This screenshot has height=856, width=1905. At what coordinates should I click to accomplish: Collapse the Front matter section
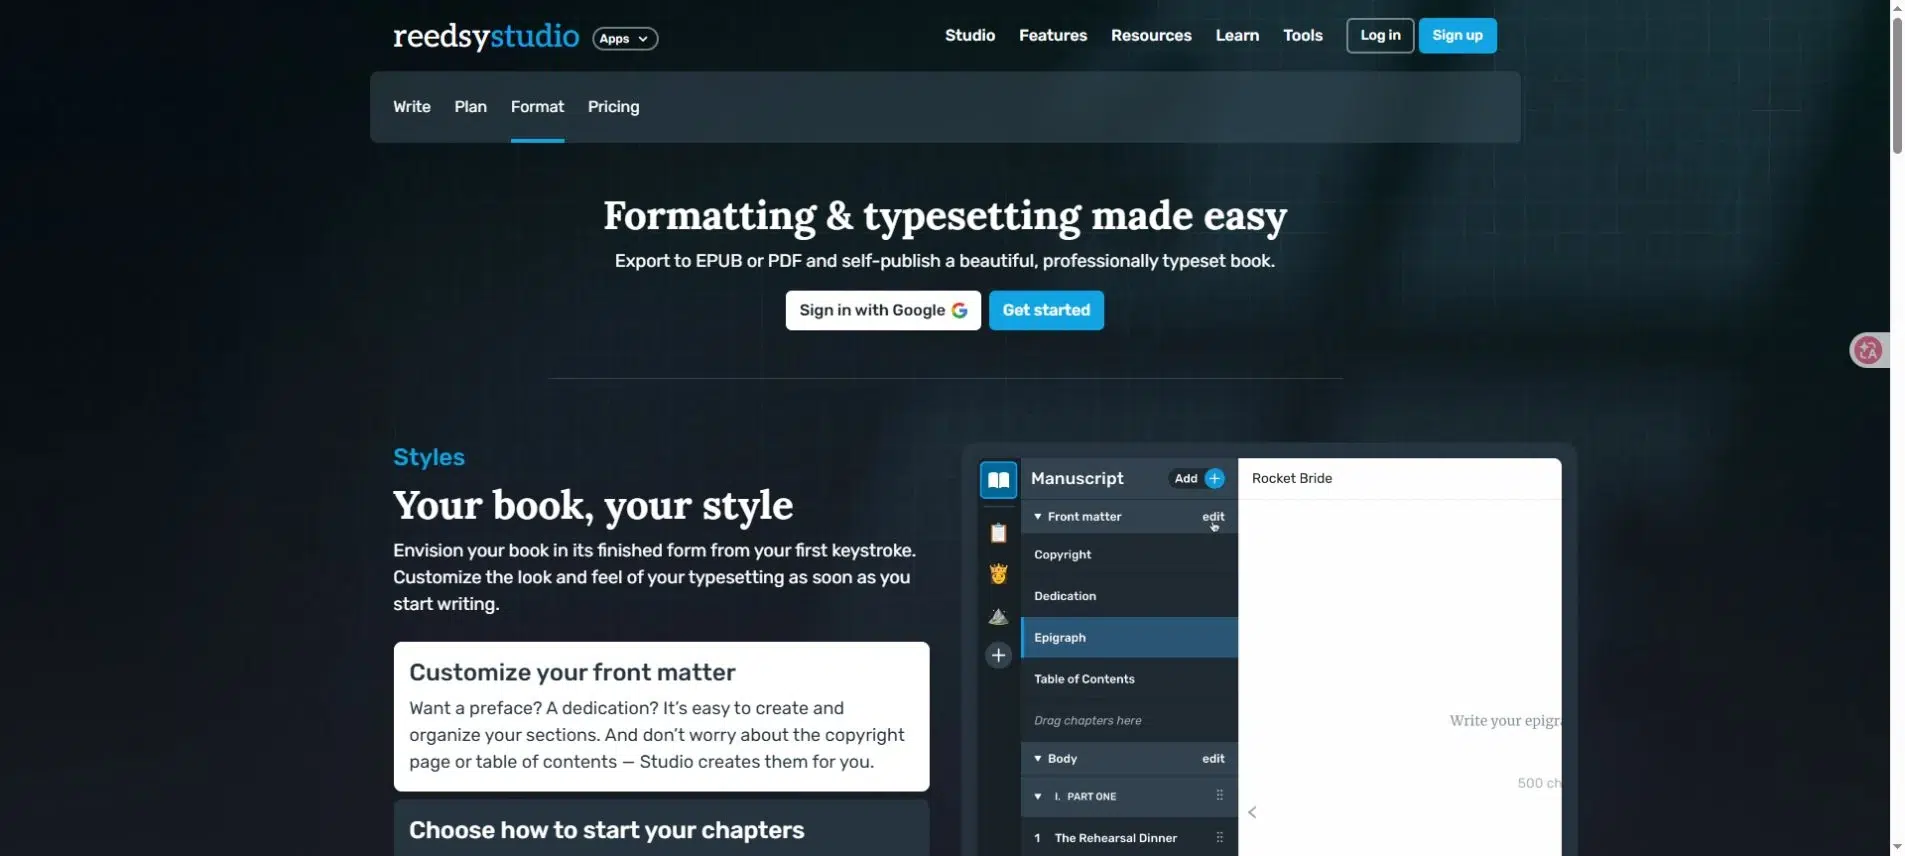(1038, 517)
